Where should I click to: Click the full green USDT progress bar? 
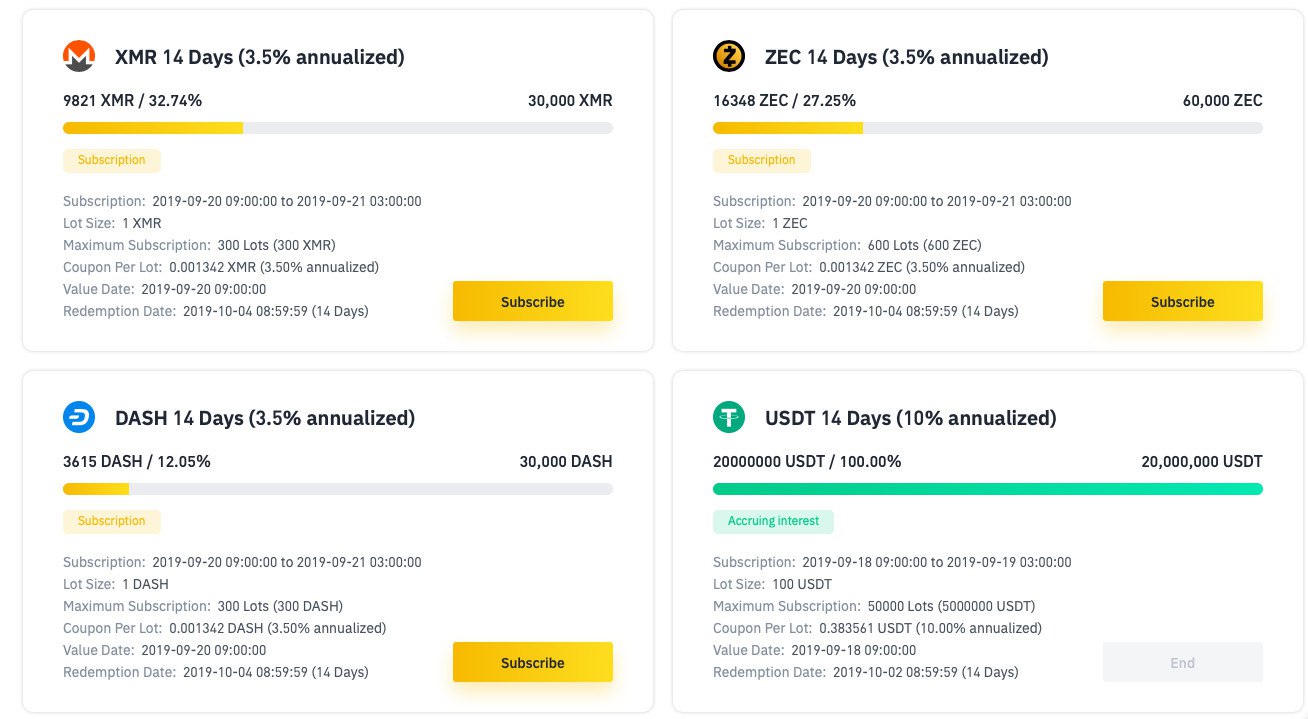(x=988, y=489)
